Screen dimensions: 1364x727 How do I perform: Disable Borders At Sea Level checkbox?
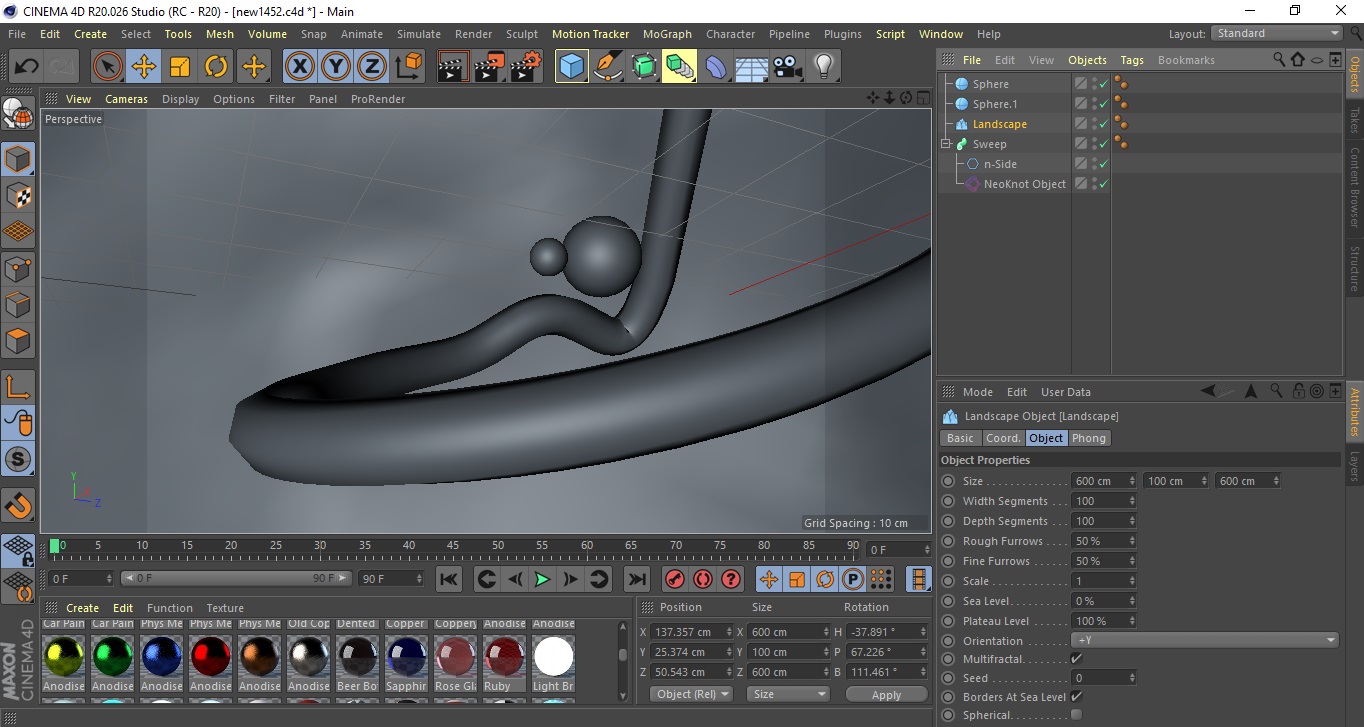tap(1076, 697)
